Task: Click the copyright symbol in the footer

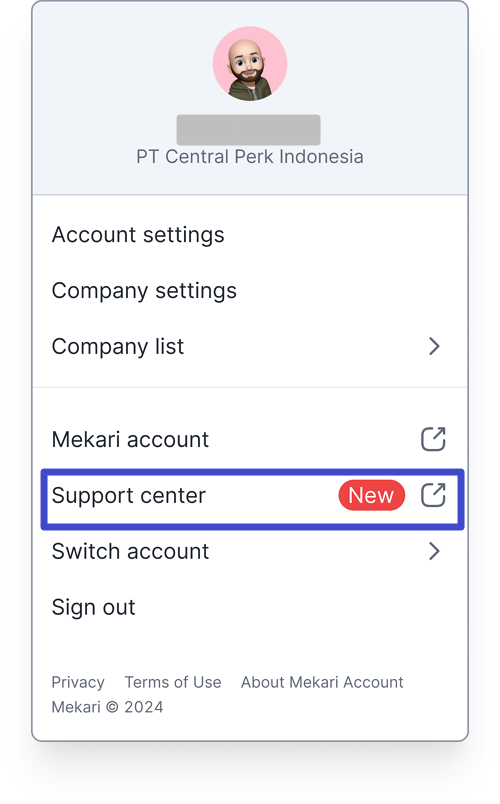Action: click(x=112, y=708)
